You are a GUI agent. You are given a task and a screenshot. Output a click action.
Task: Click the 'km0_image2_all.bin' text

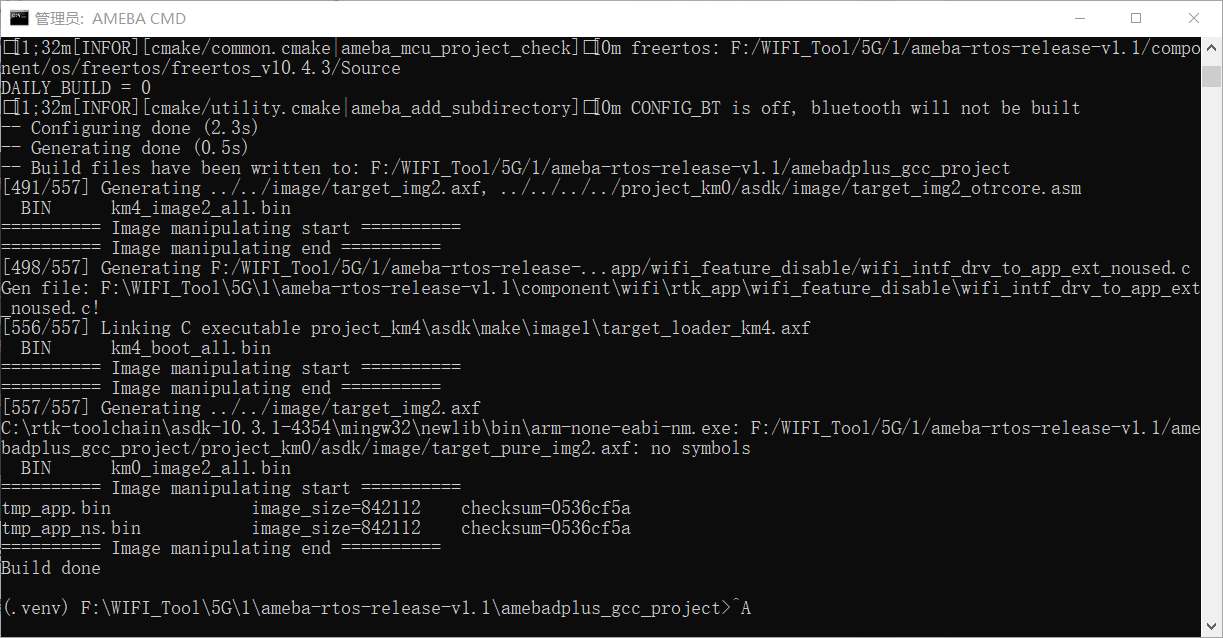(201, 468)
